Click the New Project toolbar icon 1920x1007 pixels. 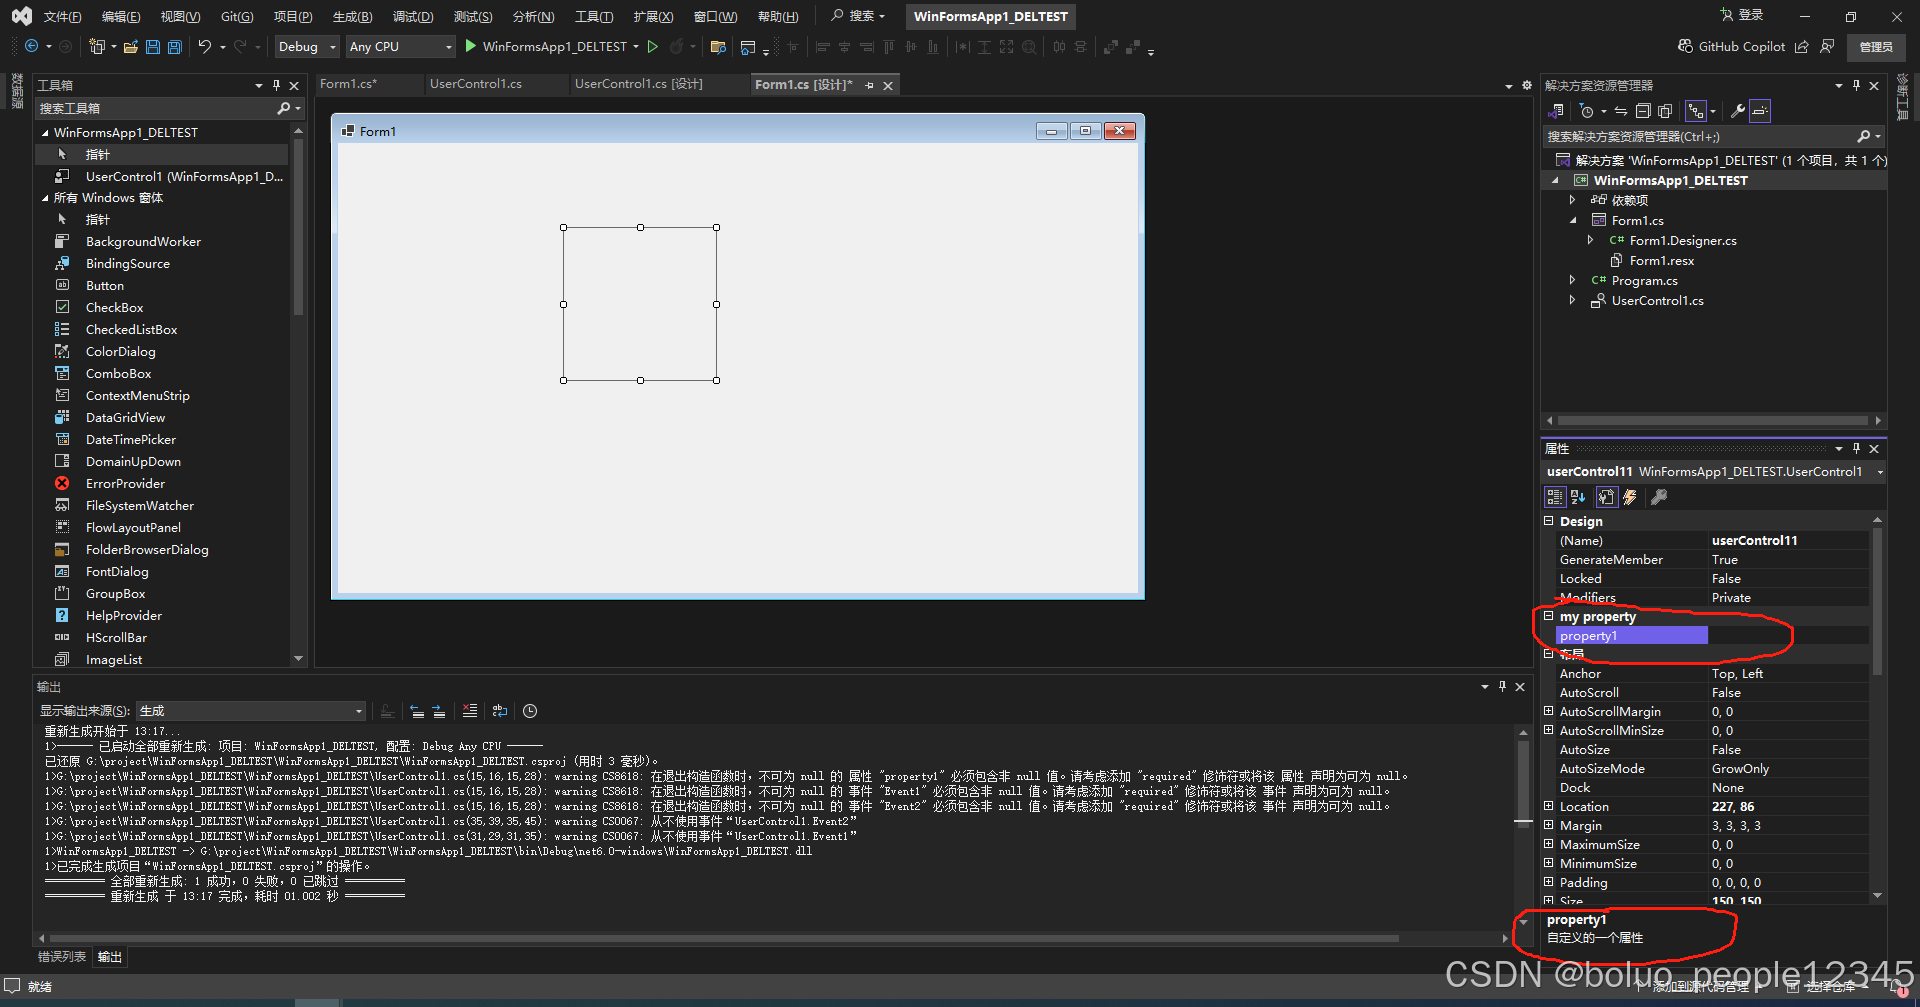[97, 47]
